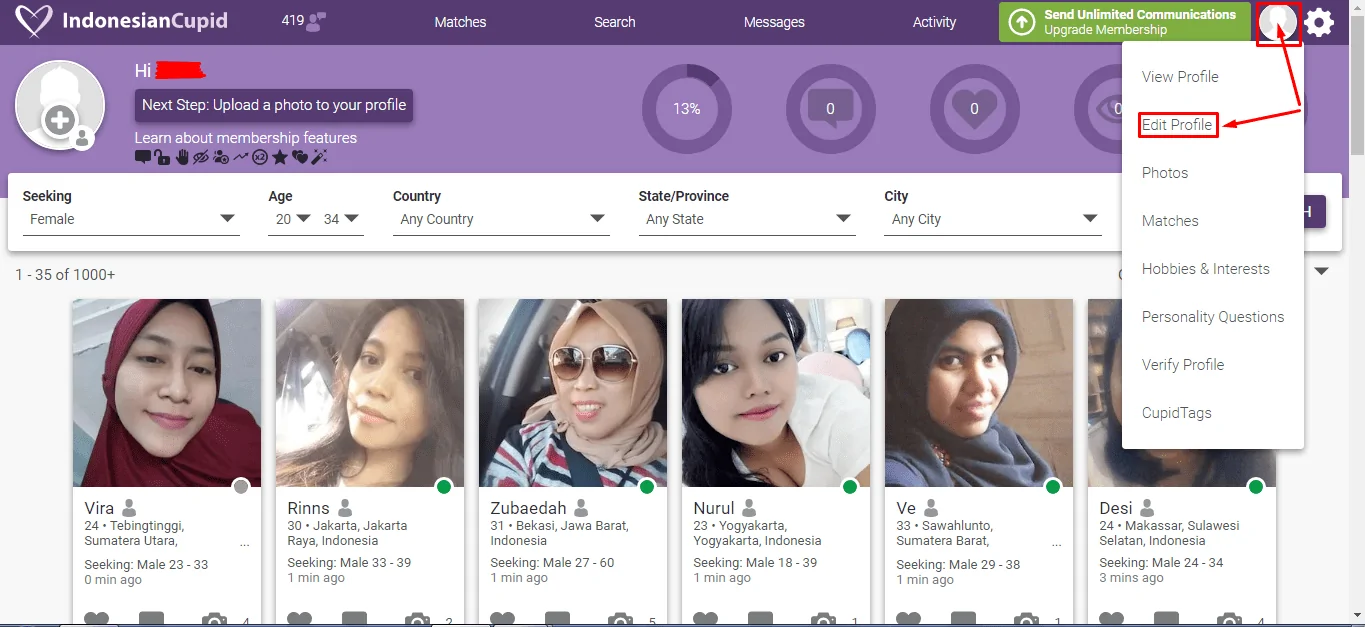Open Nurul's profile photo
Viewport: 1365px width, 627px height.
[x=776, y=393]
